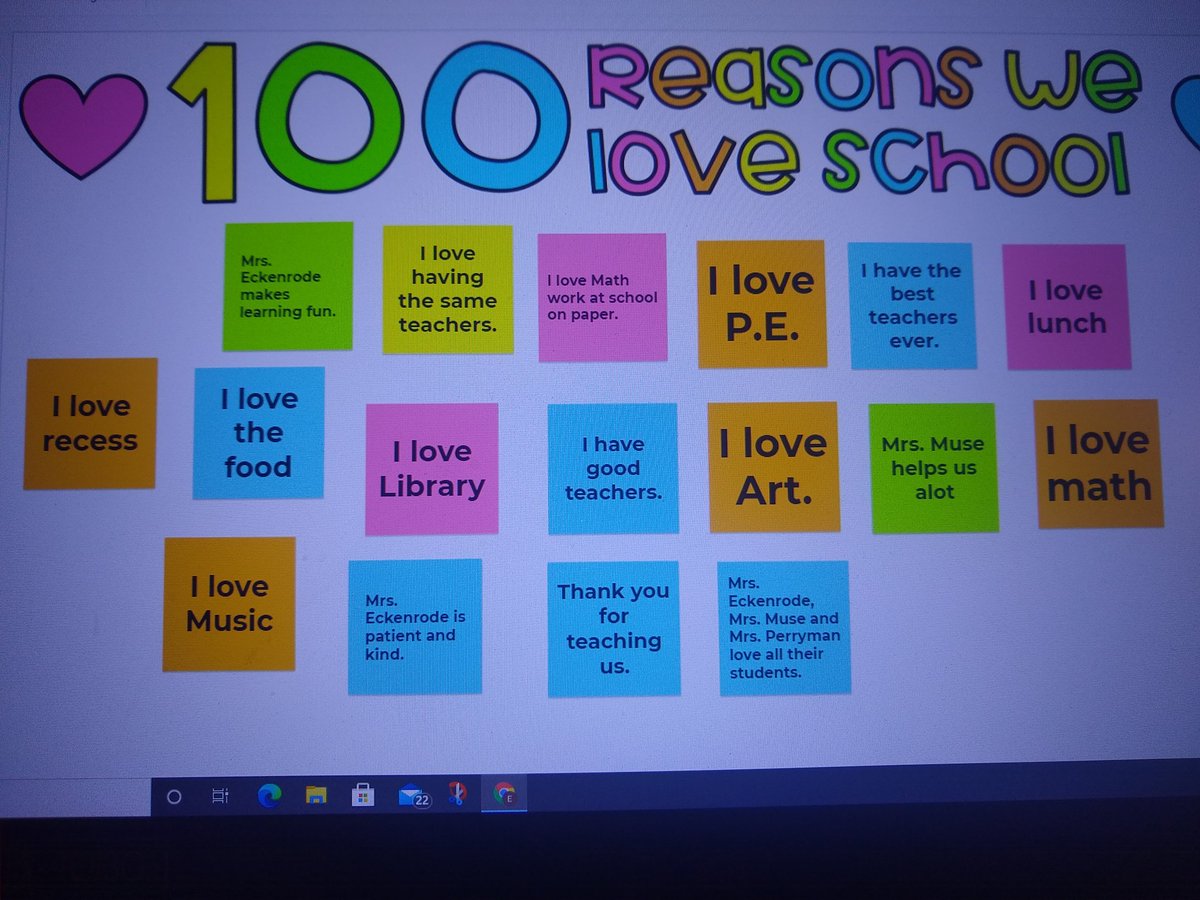
Task: Open File Explorer from the taskbar
Action: coord(316,796)
